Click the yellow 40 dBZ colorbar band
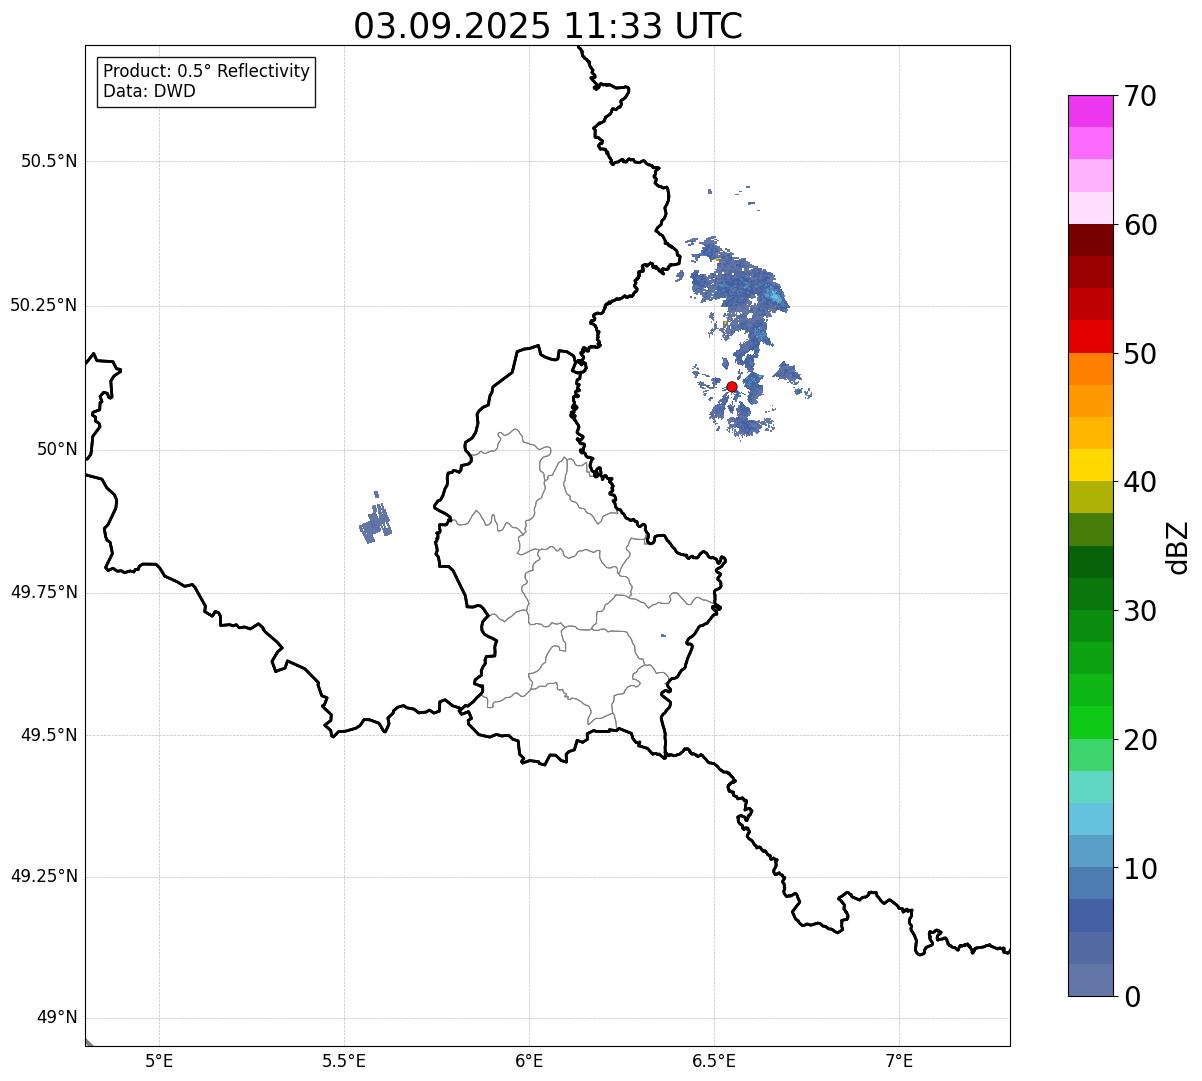 tap(1091, 465)
